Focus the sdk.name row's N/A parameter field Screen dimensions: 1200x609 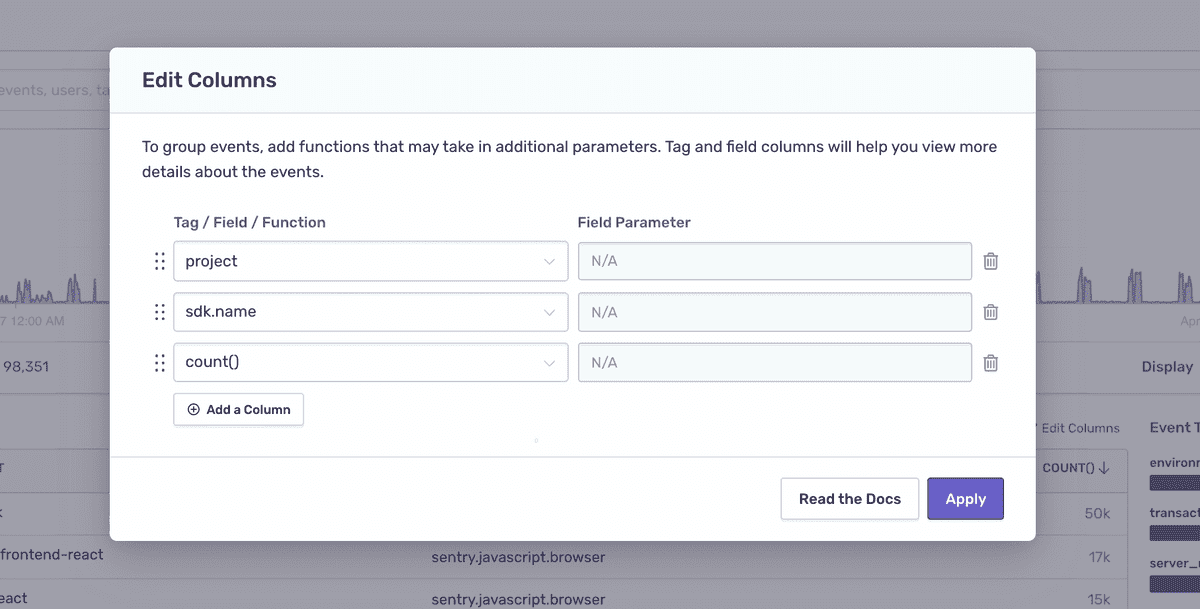tap(775, 312)
